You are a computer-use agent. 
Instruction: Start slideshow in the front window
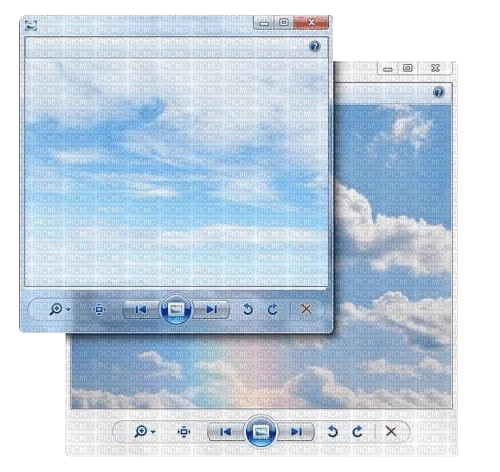tap(176, 310)
